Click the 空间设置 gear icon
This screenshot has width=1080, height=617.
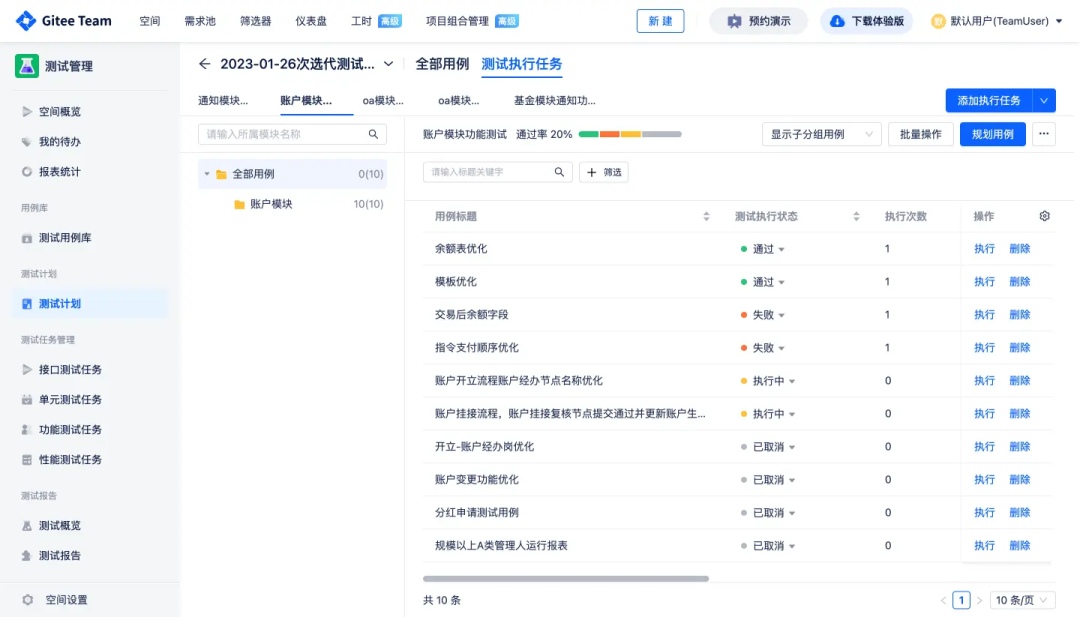[x=28, y=600]
